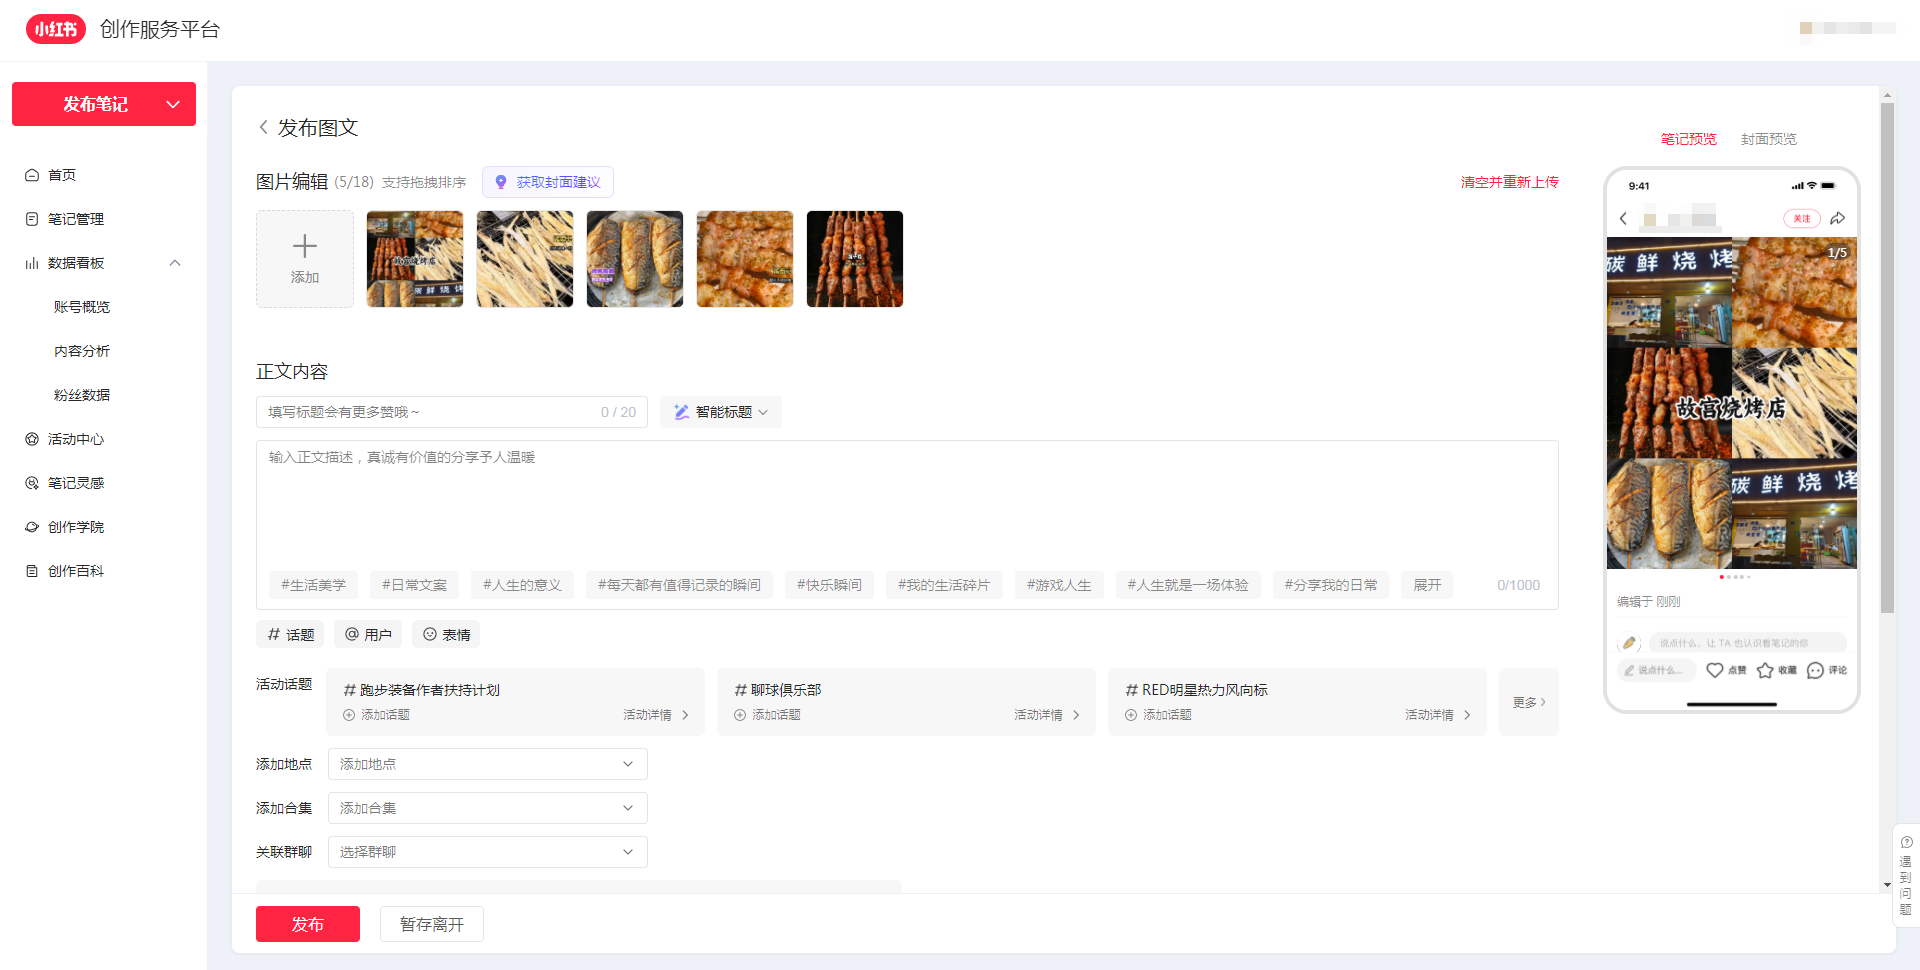Select the grilled fish image thumbnail
1920x970 pixels.
pyautogui.click(x=635, y=259)
